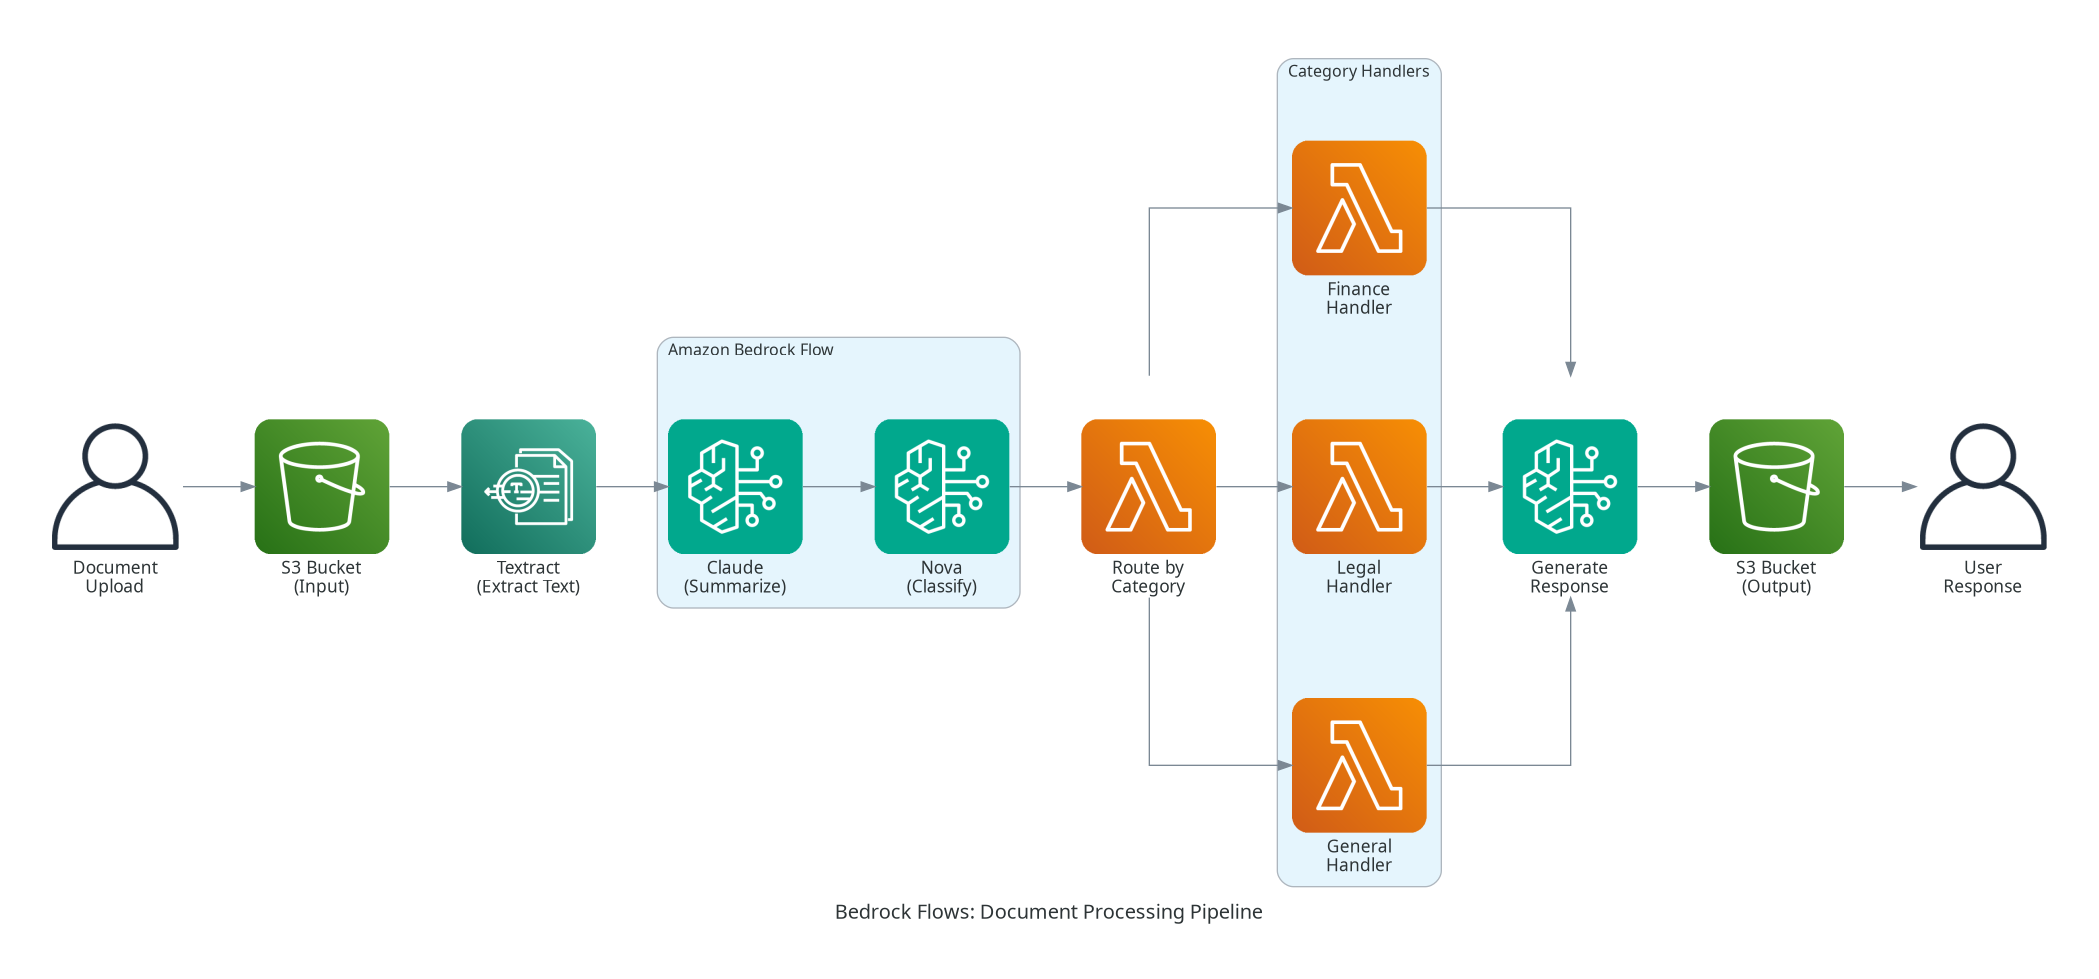Click the General Handler Lambda icon
Viewport: 2099px width, 979px height.
1358,766
